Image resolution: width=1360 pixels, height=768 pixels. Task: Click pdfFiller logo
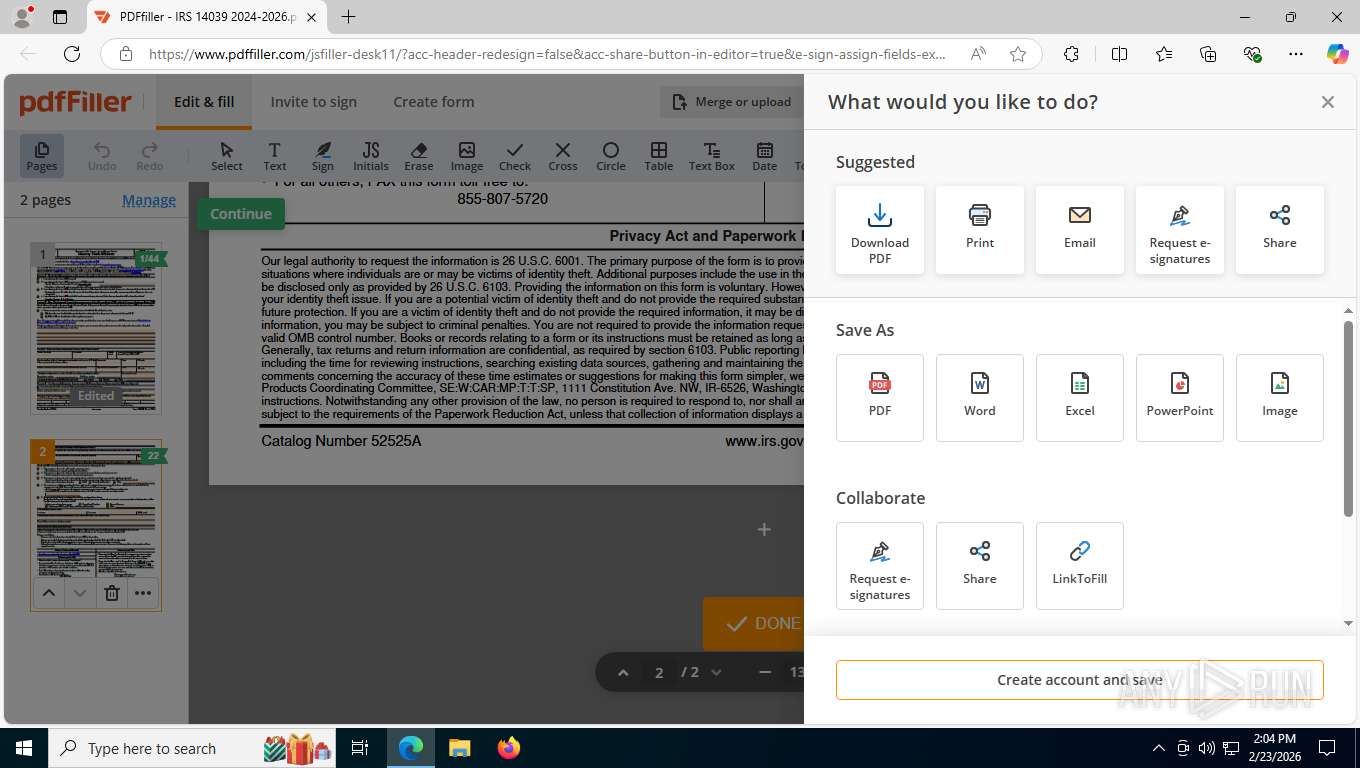click(x=76, y=102)
